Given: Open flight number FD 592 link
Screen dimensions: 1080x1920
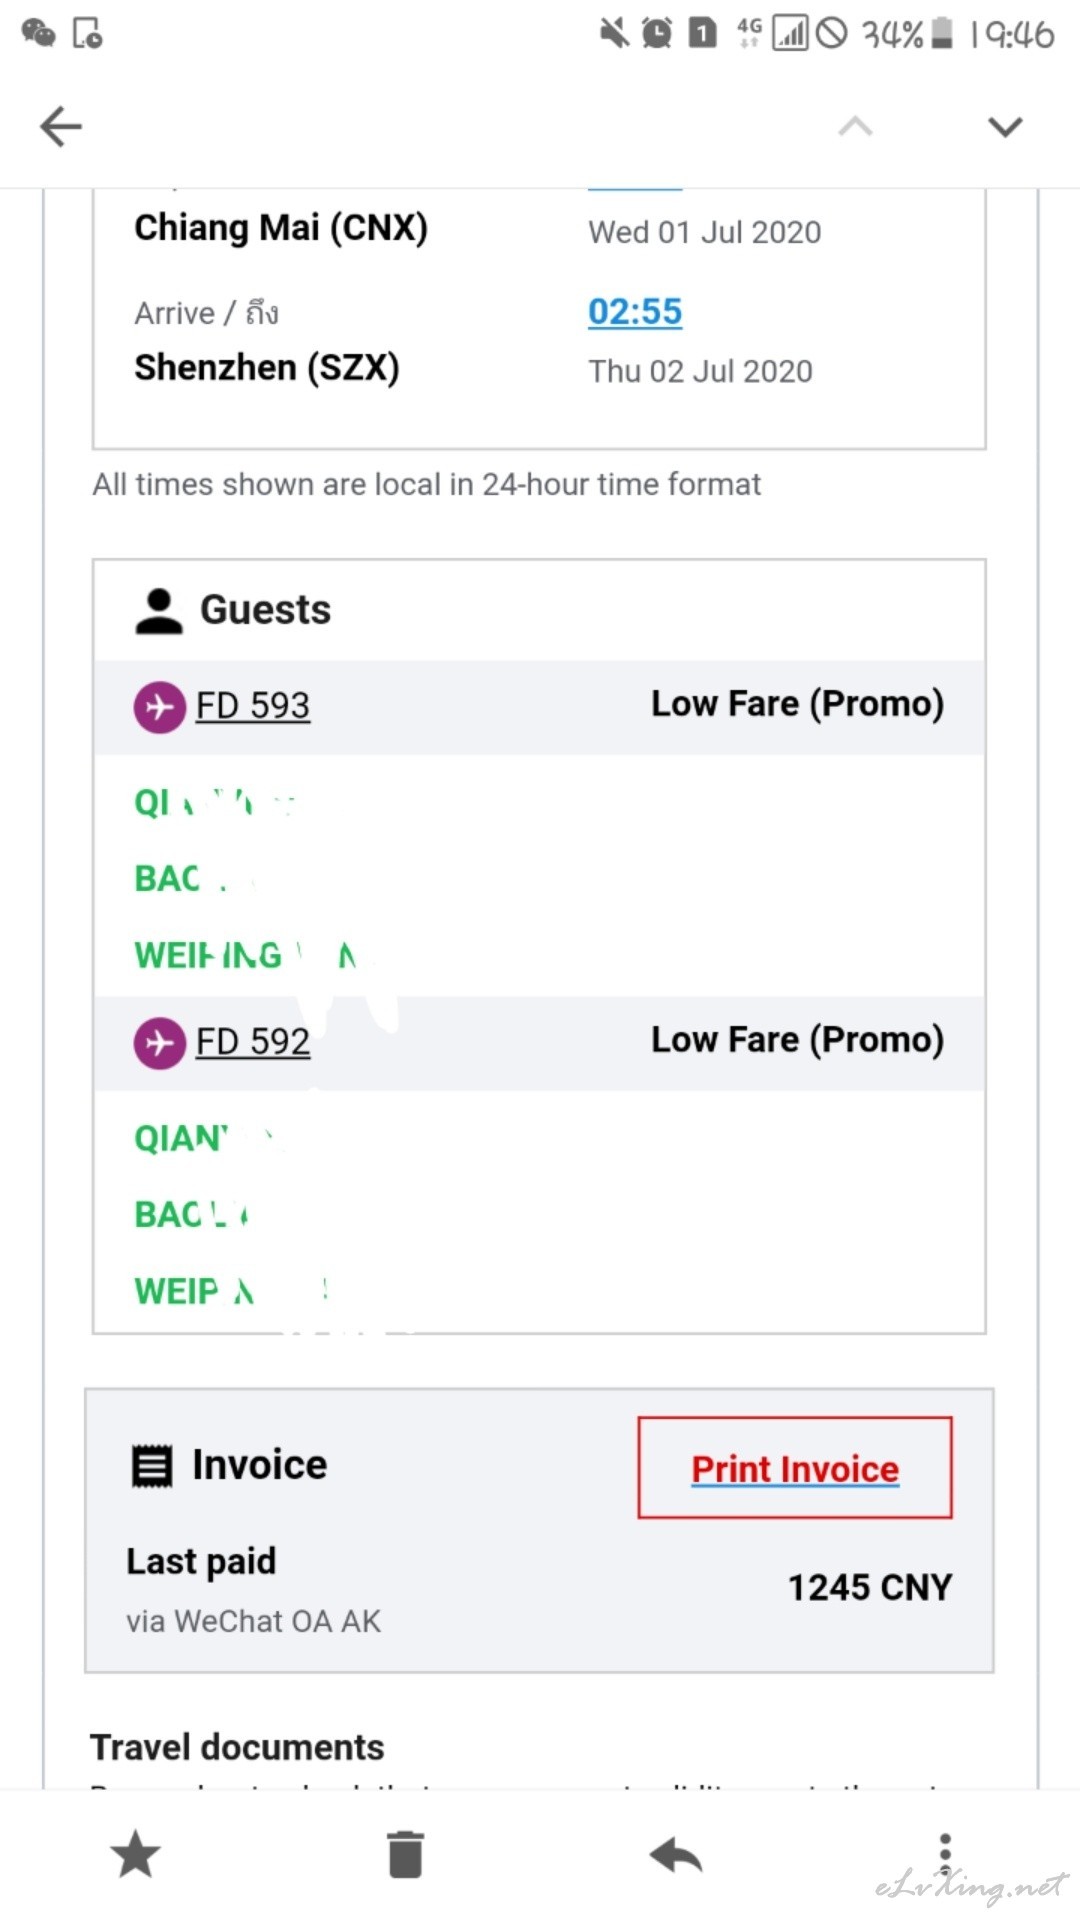Looking at the screenshot, I should [253, 1042].
